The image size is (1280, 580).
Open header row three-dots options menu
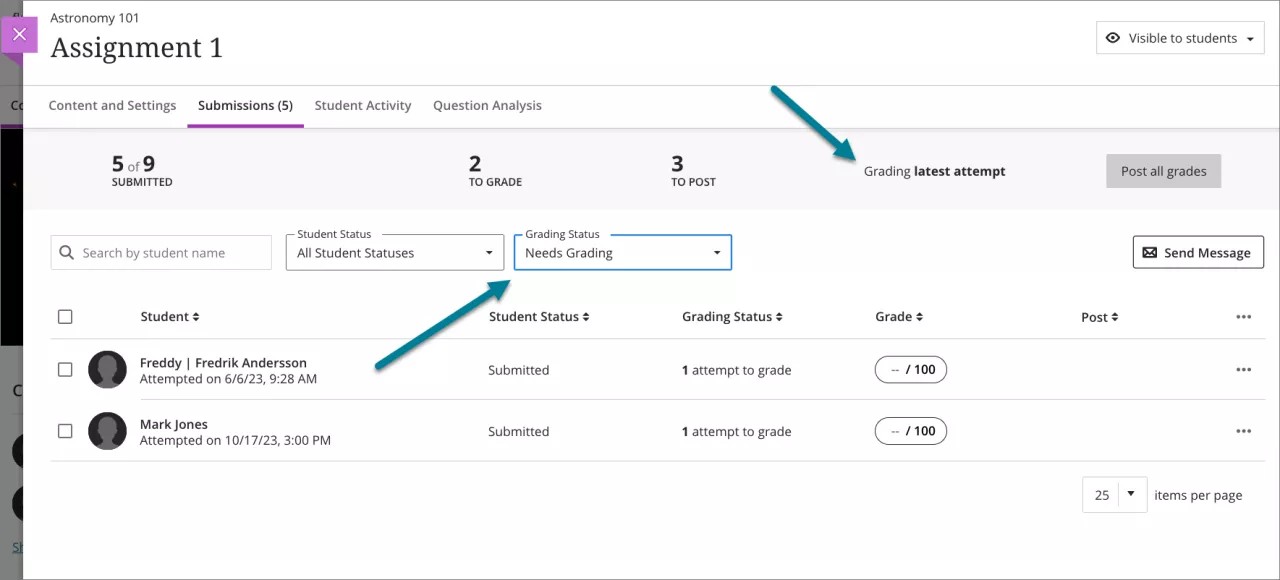click(x=1243, y=317)
